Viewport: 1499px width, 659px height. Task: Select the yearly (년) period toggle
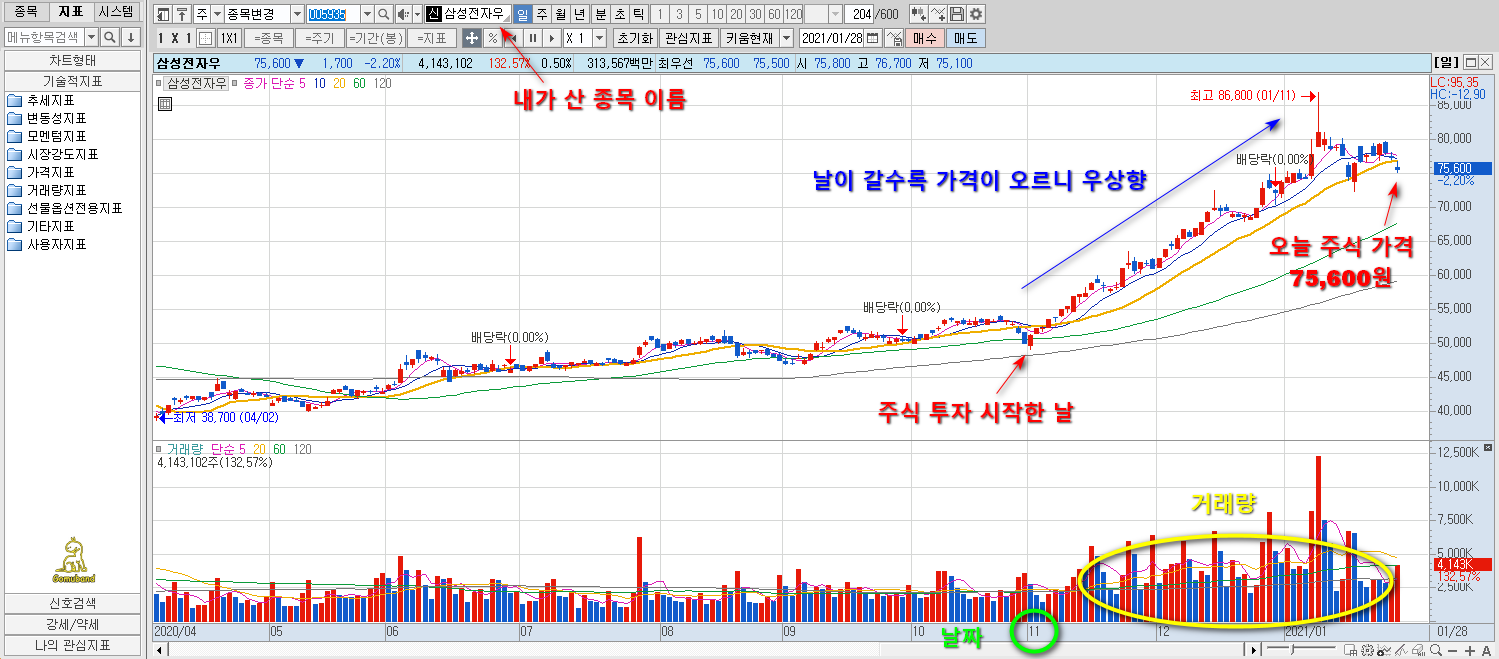pos(579,14)
